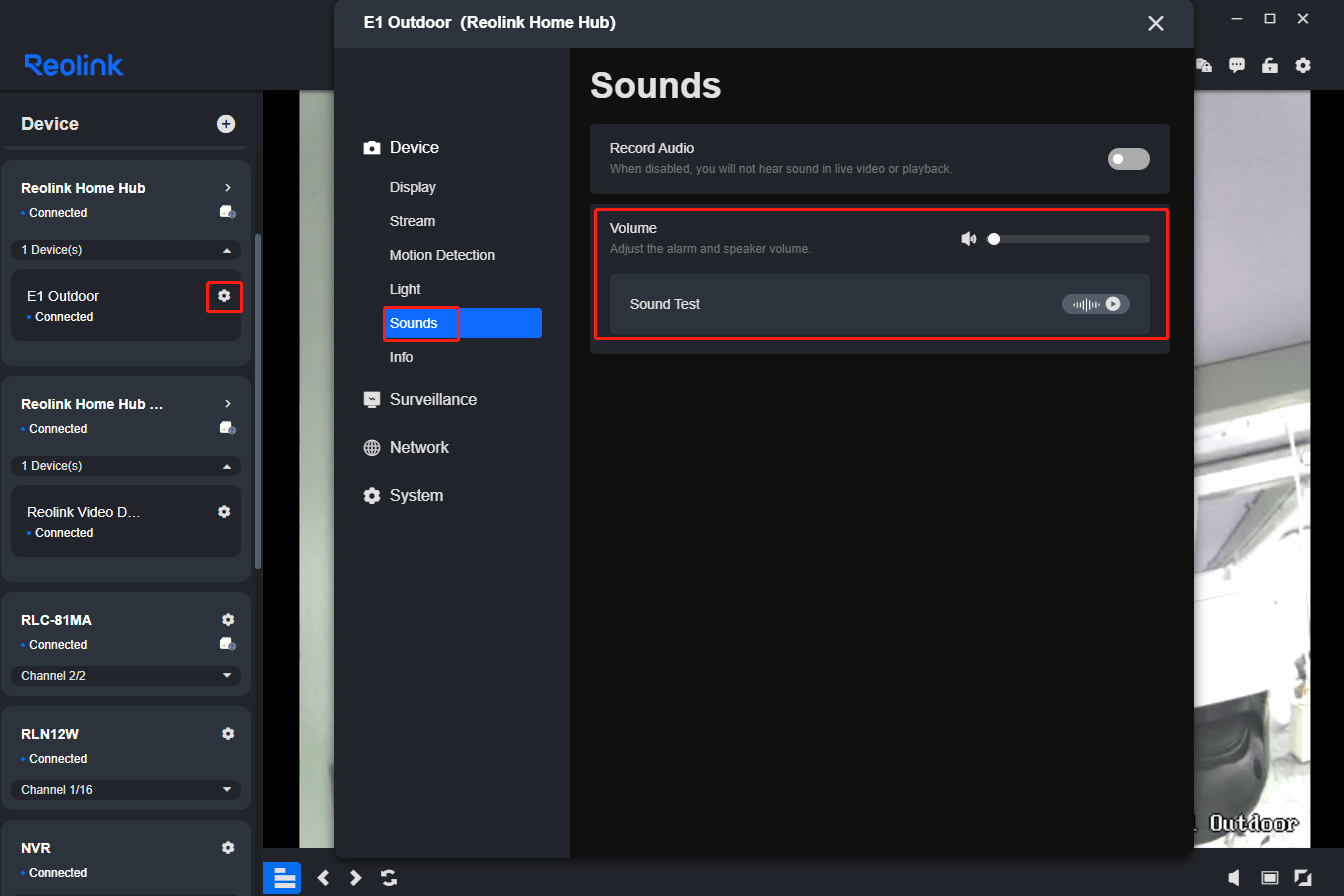Select the NVR device name
Viewport: 1344px width, 896px height.
click(x=36, y=848)
